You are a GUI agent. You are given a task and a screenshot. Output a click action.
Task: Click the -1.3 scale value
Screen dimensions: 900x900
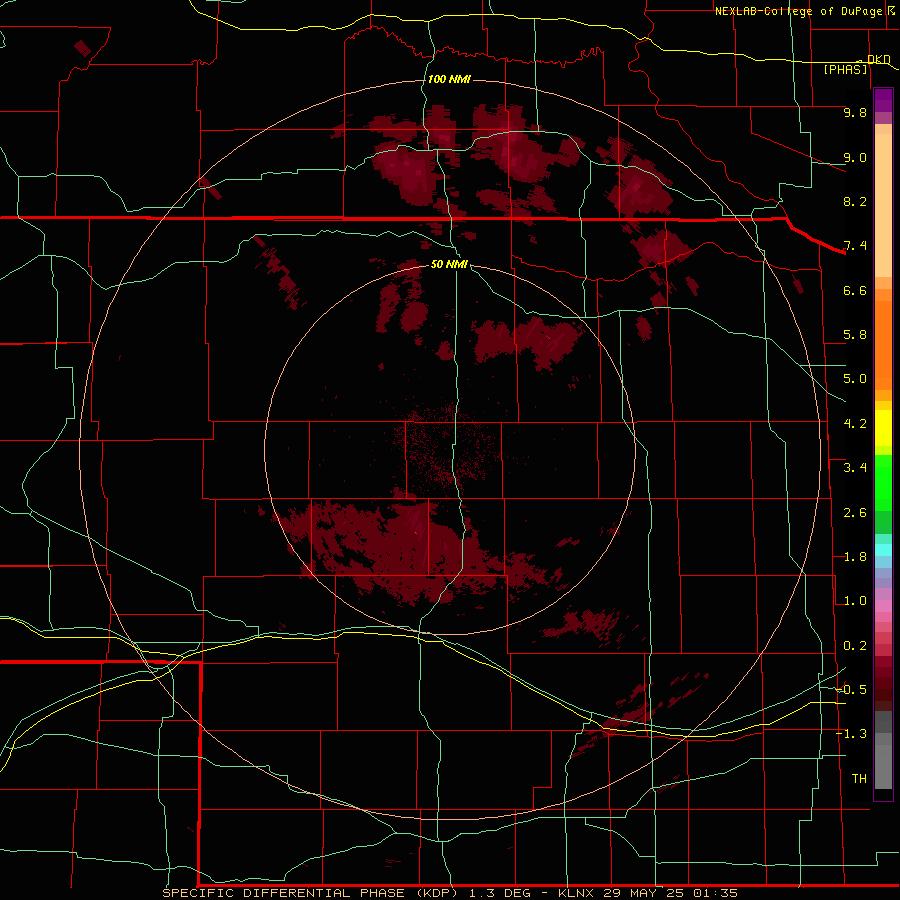point(852,734)
